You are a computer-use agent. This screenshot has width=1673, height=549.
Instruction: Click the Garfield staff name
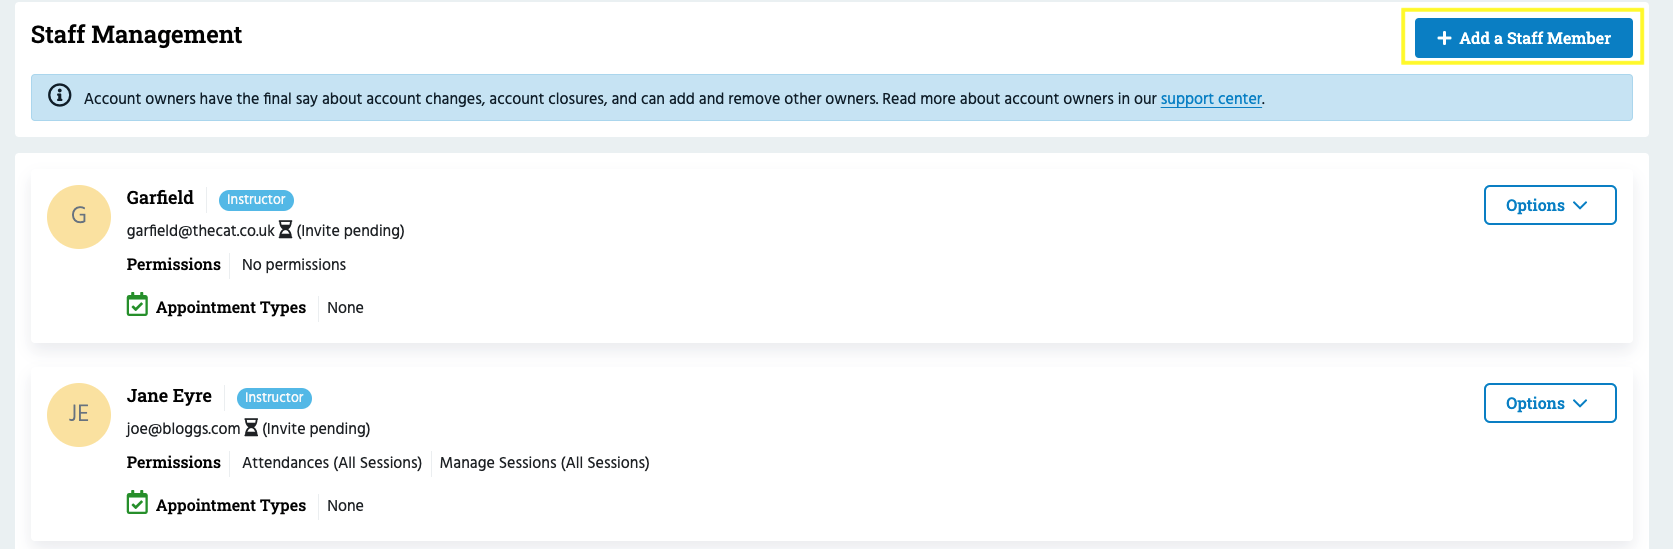point(160,198)
